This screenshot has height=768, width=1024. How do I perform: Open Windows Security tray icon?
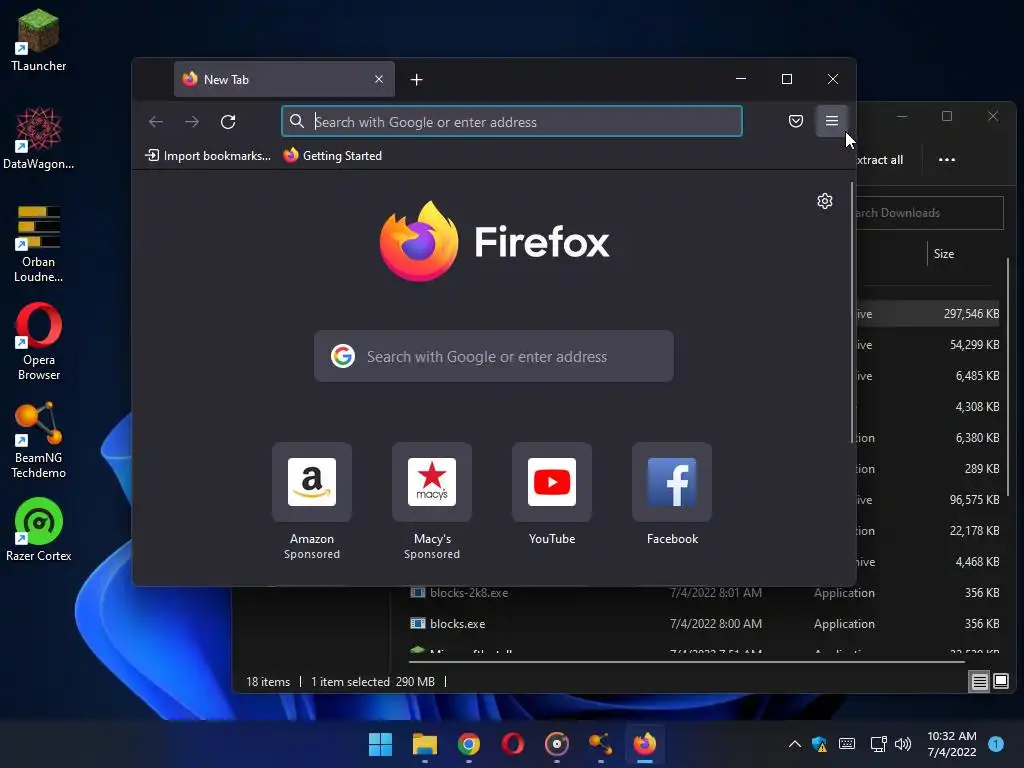click(x=820, y=744)
